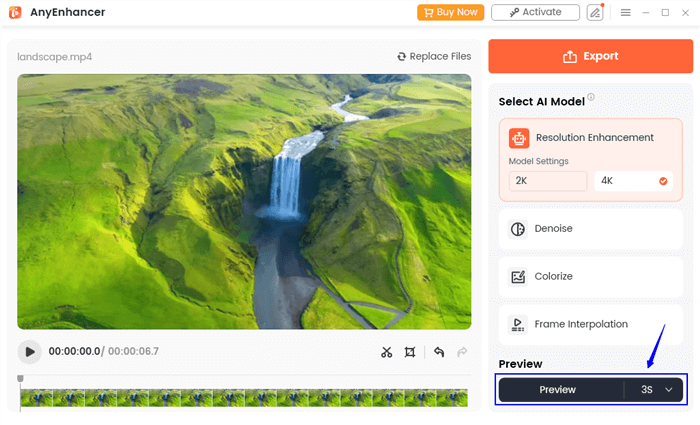700x425 pixels.
Task: Click the timeline playhead marker
Action: [20, 380]
